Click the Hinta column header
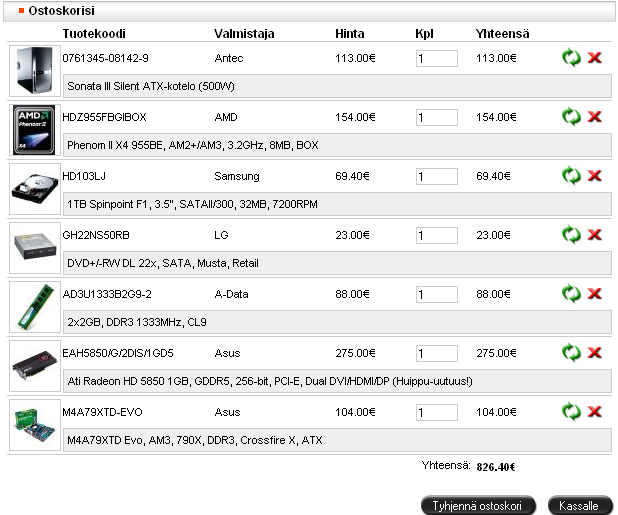 pyautogui.click(x=350, y=33)
